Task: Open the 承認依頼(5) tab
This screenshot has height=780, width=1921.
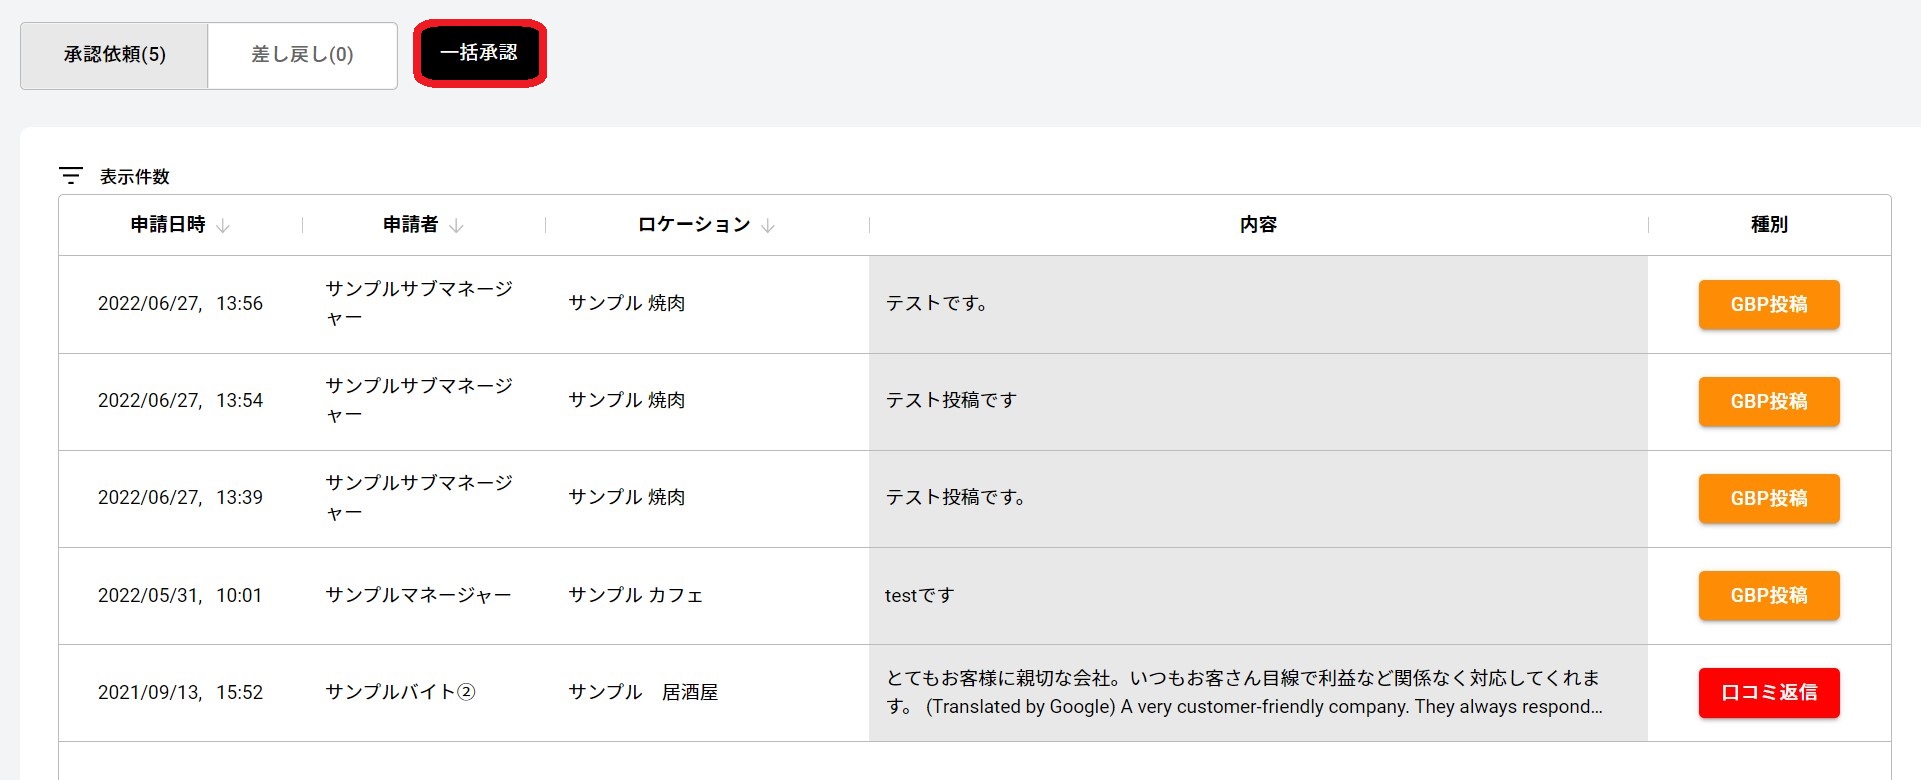Action: coord(115,55)
